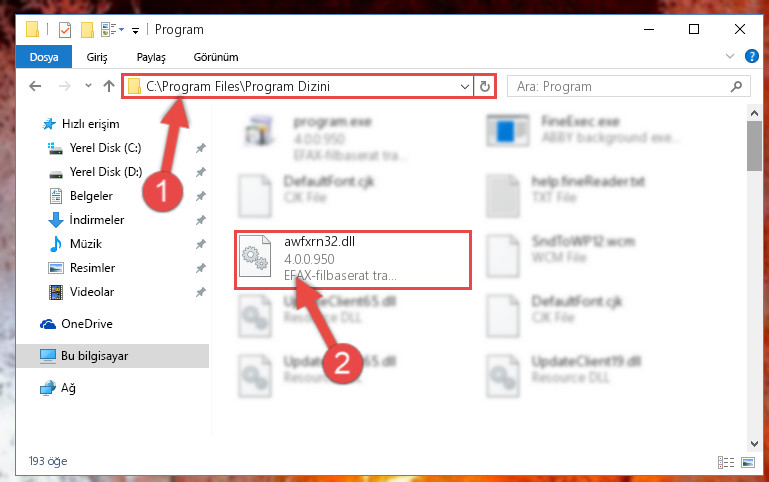
Task: Click the refresh button beside address bar
Action: (485, 87)
